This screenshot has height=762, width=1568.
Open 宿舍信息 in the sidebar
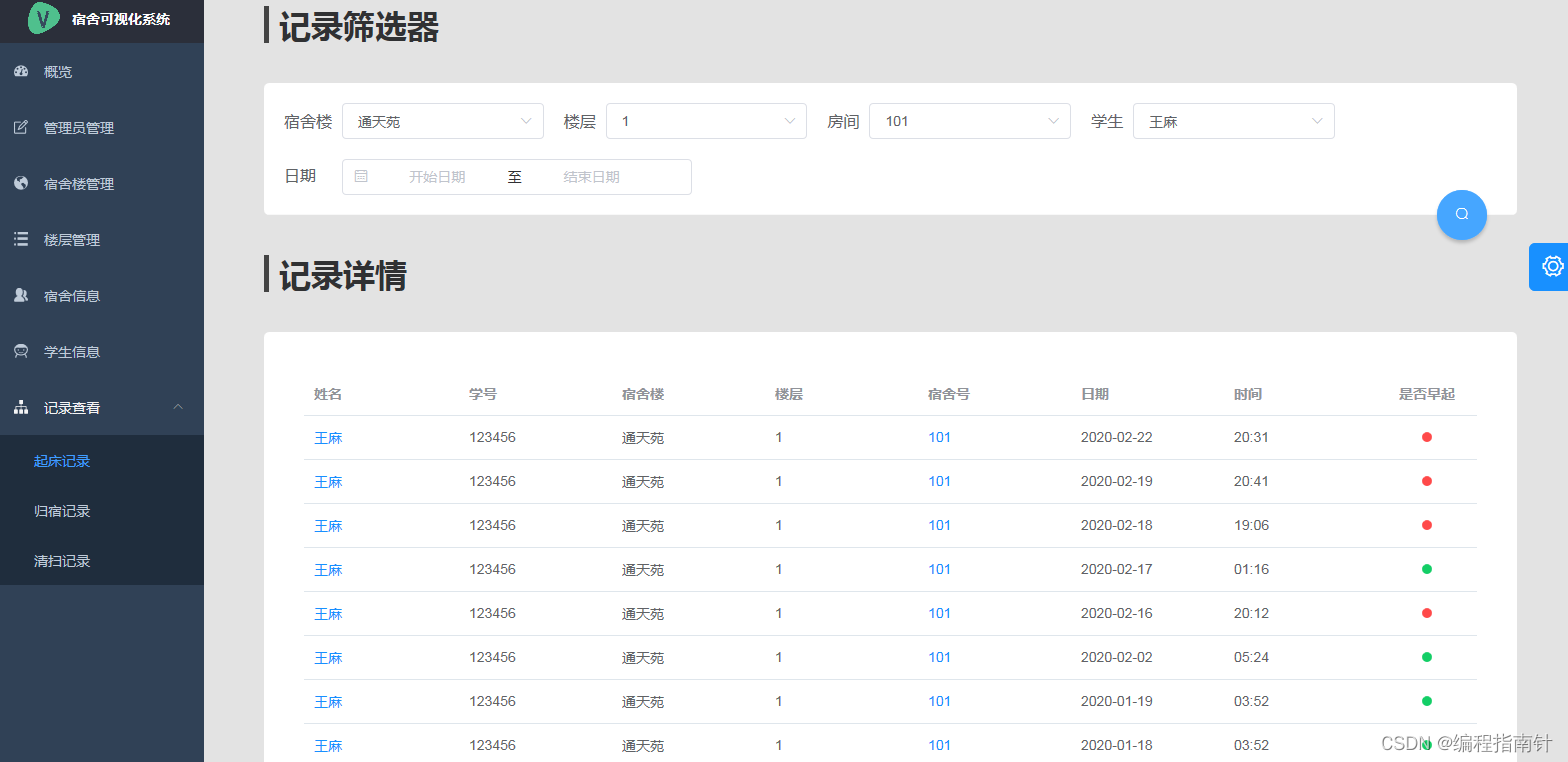point(102,295)
